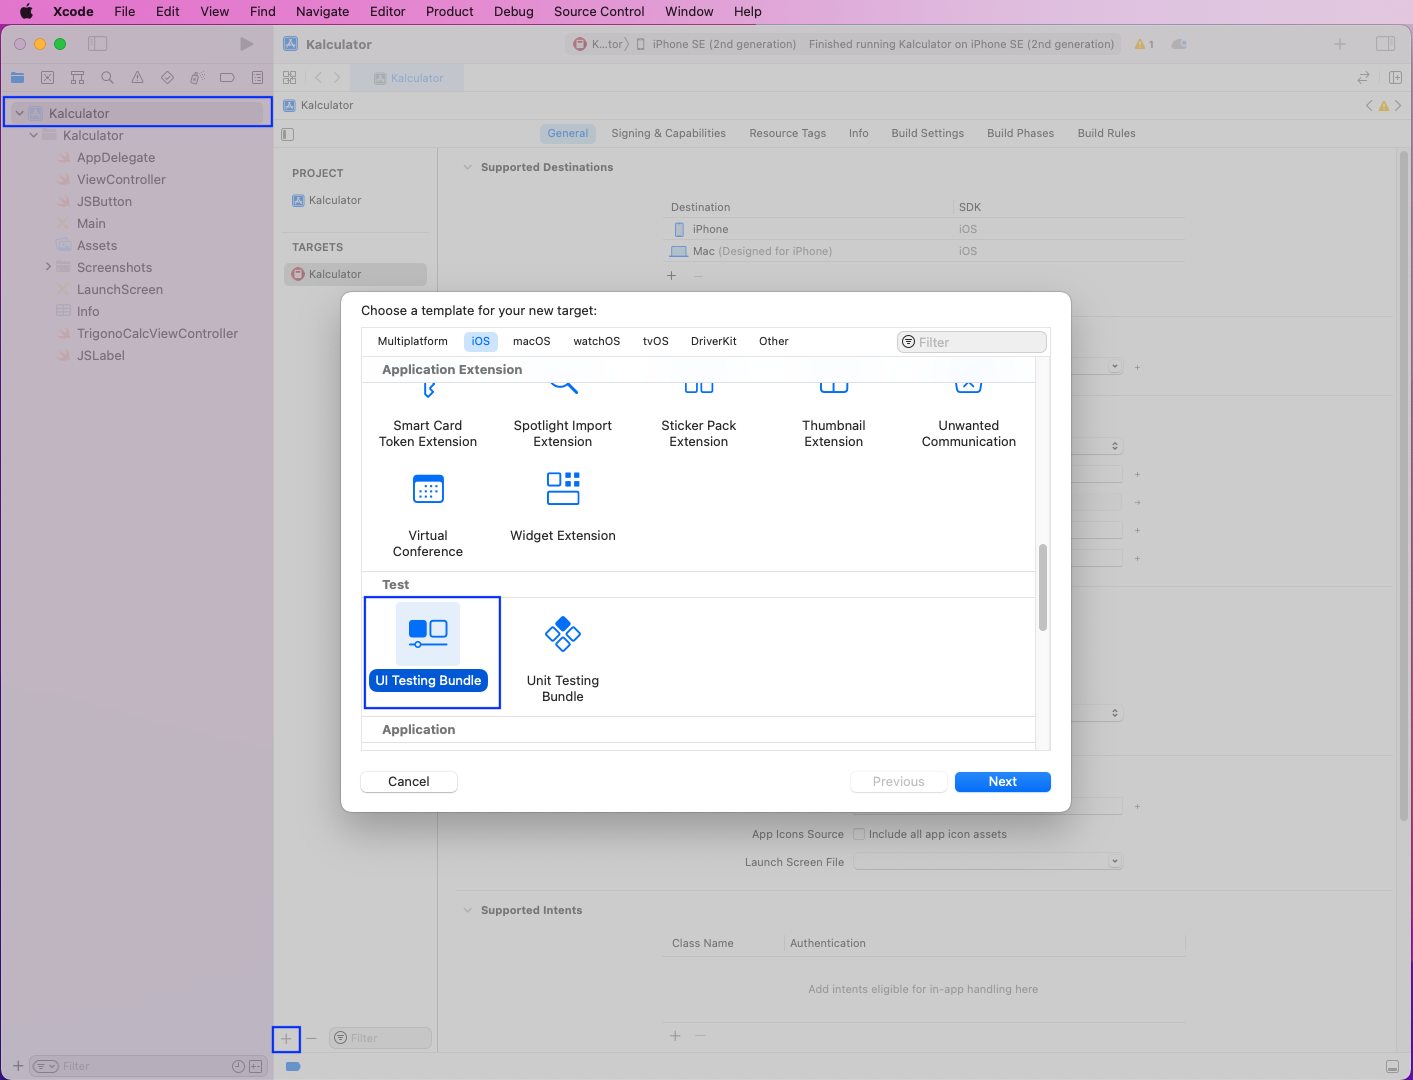
Task: Open the Build Settings tab
Action: tap(928, 133)
